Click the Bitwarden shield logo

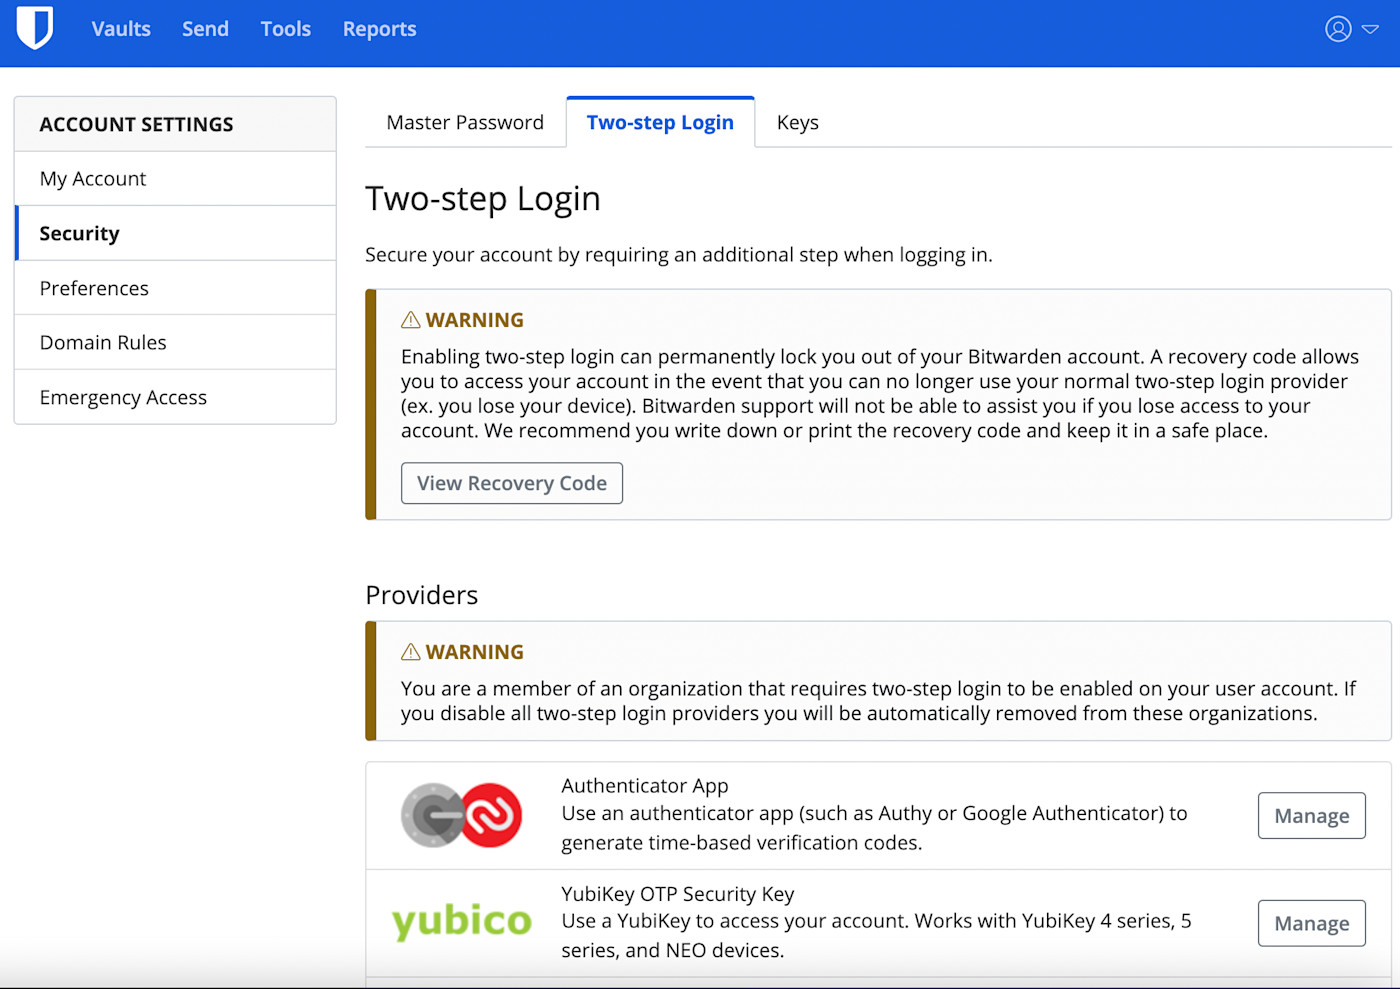click(35, 29)
